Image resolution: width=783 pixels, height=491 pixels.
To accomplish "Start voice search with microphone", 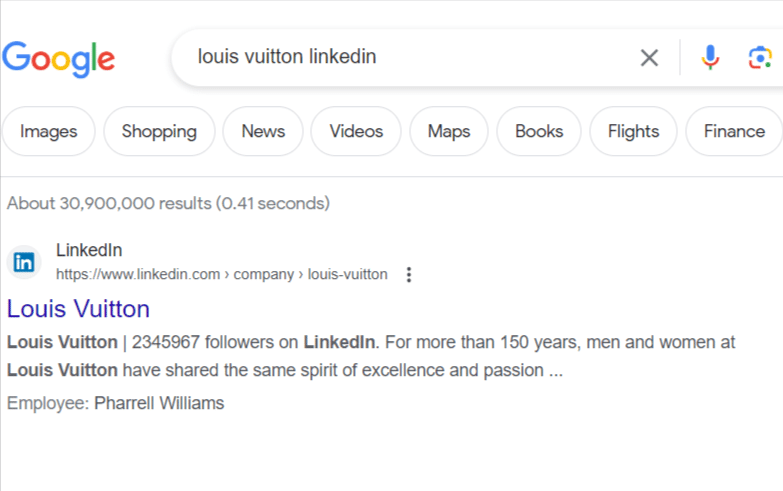I will click(710, 58).
